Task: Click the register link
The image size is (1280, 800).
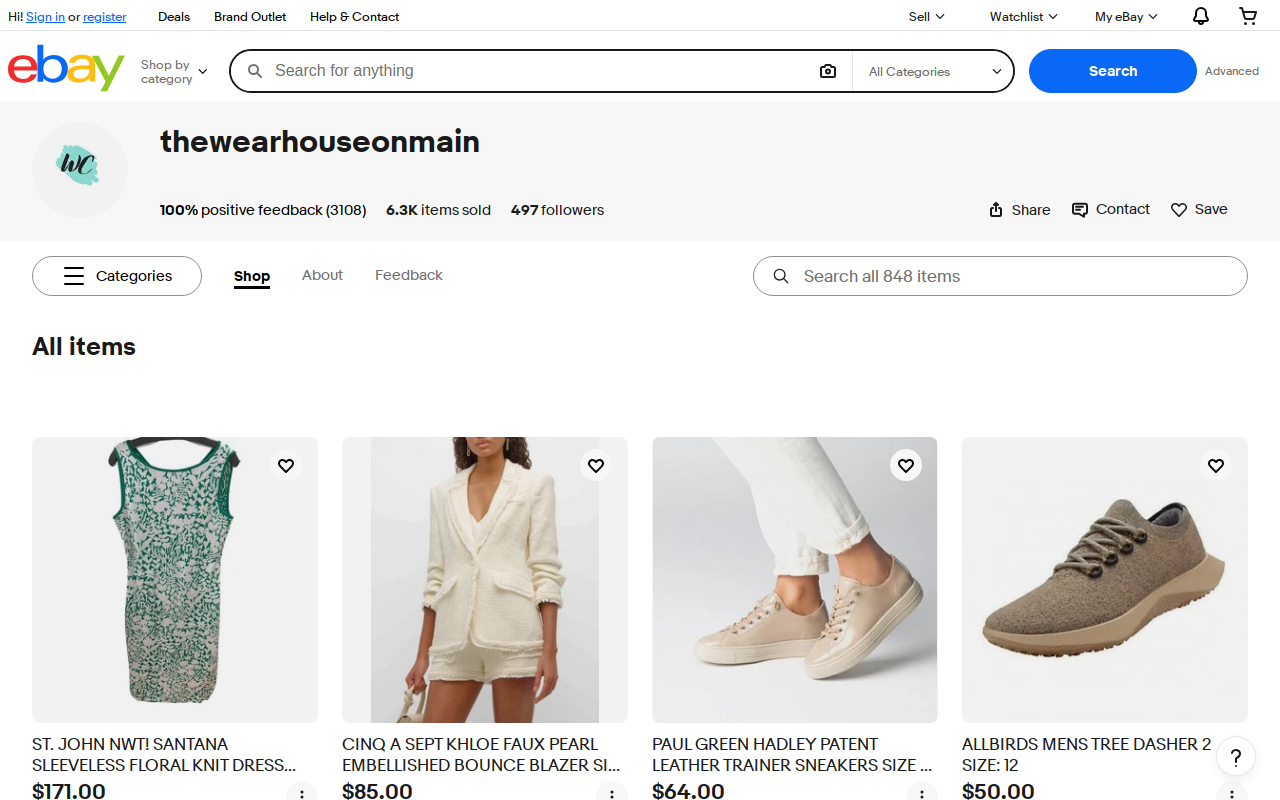Action: pos(105,17)
